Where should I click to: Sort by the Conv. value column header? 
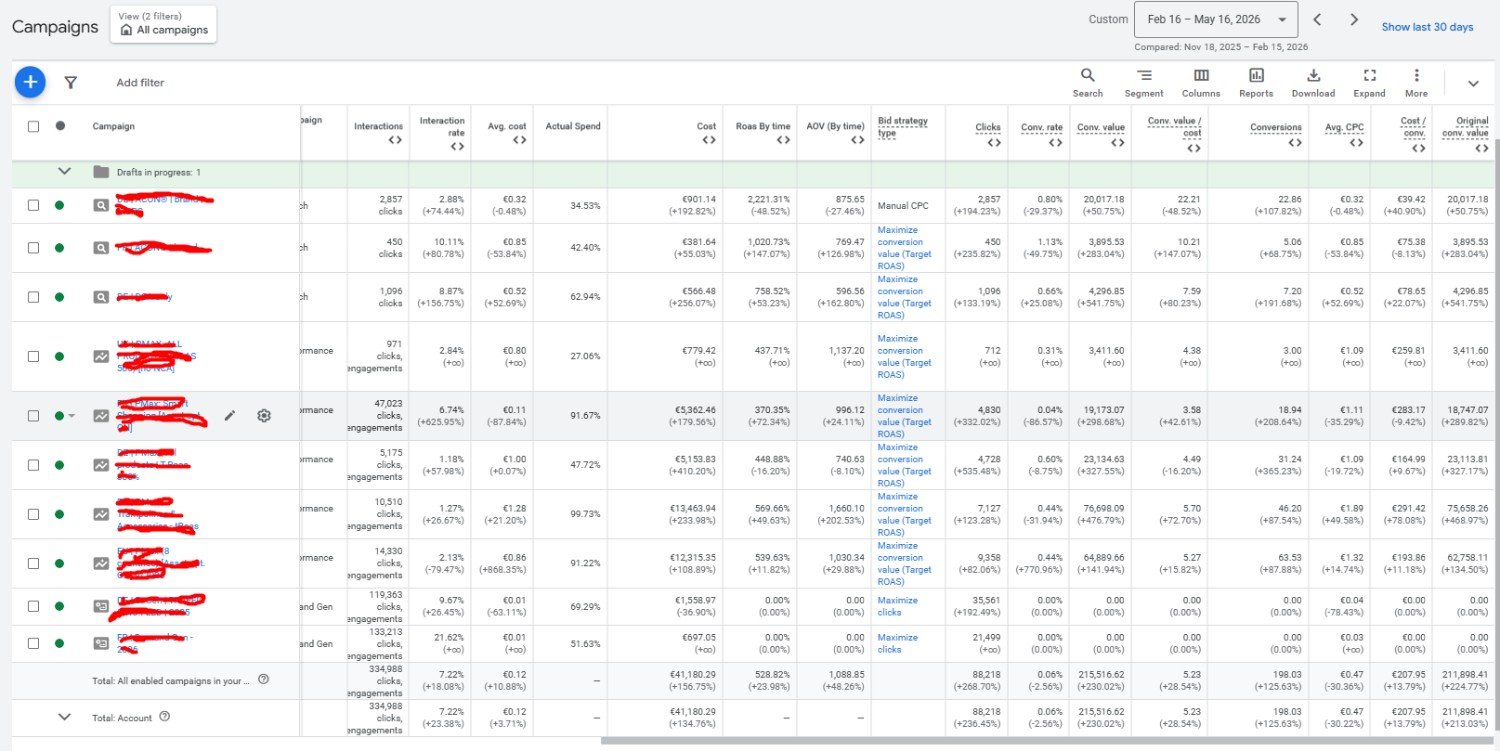[x=1101, y=127]
